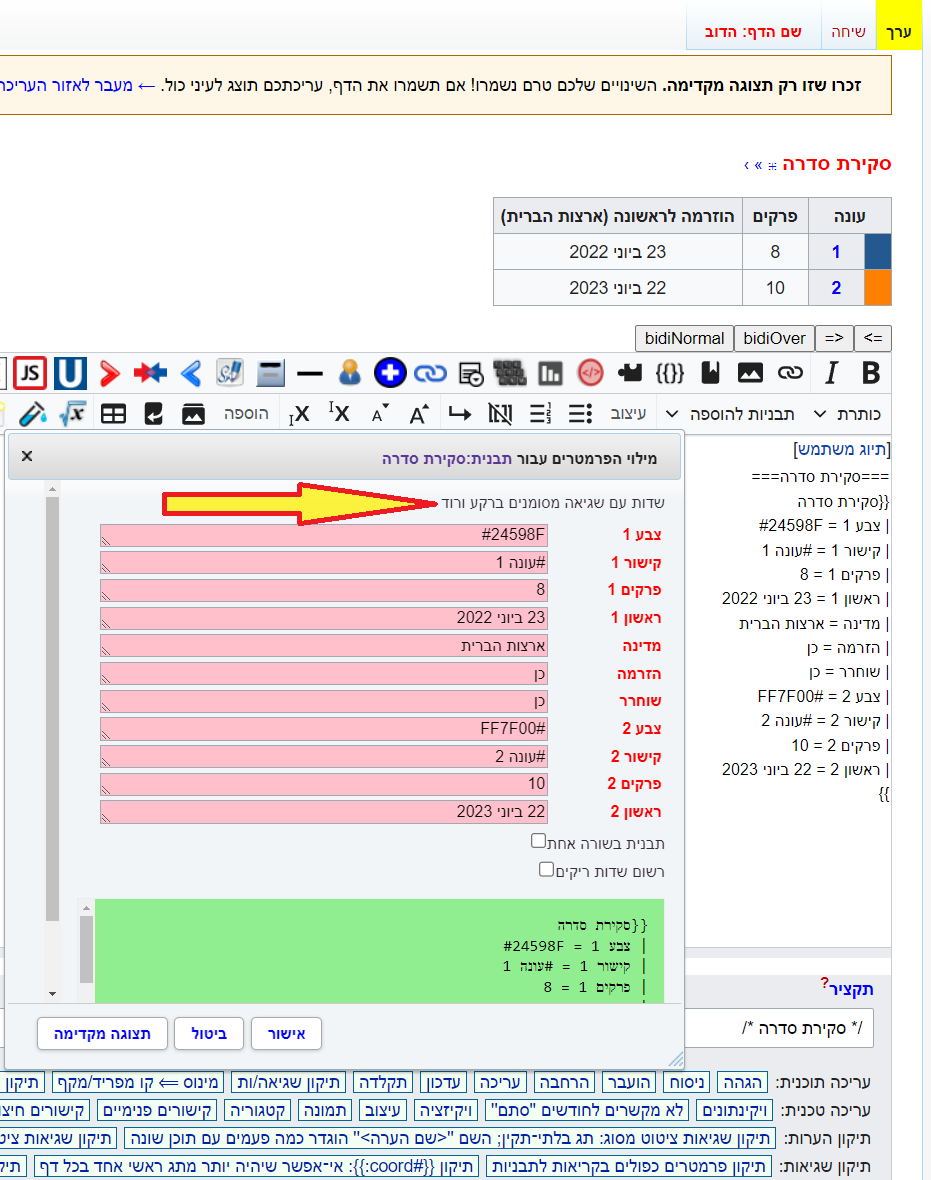Click the blue chain link icon
Screen dimensions: 931x1180
pos(430,373)
